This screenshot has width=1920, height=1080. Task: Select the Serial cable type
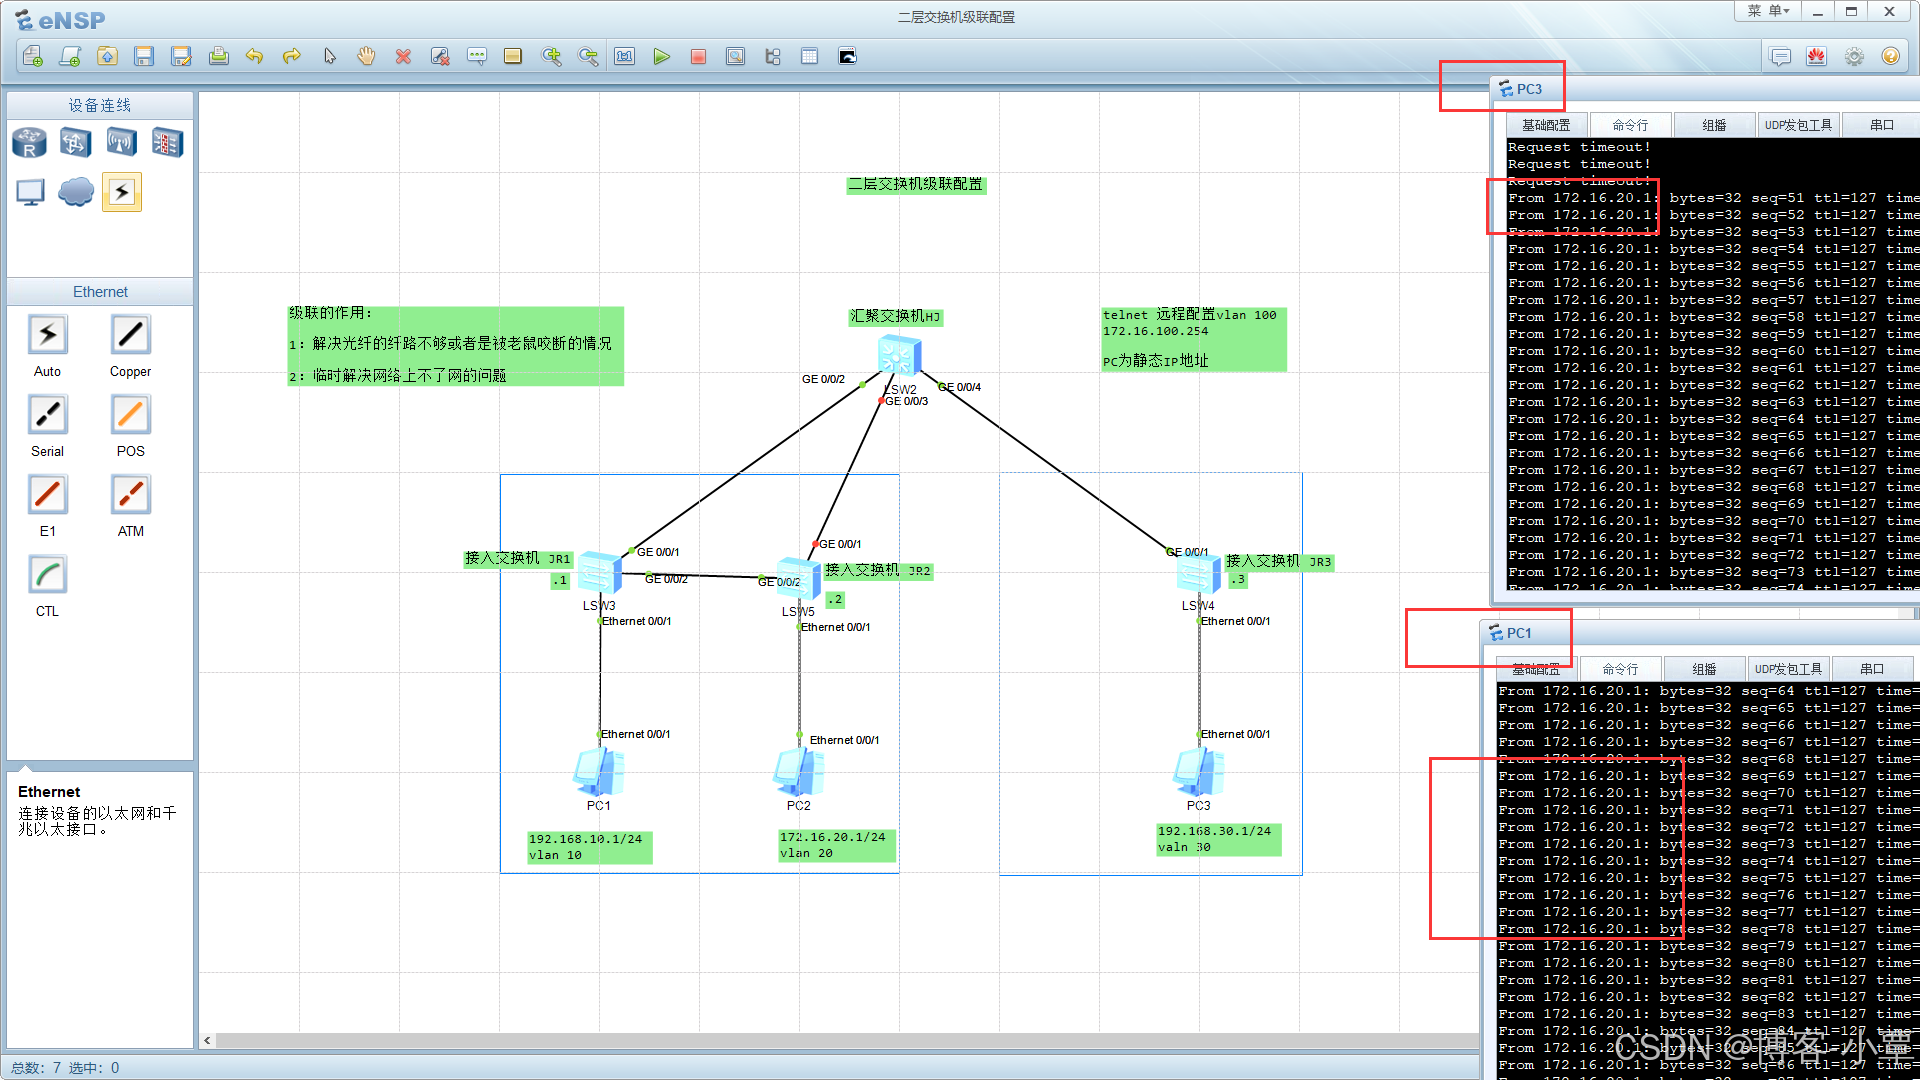coord(47,415)
